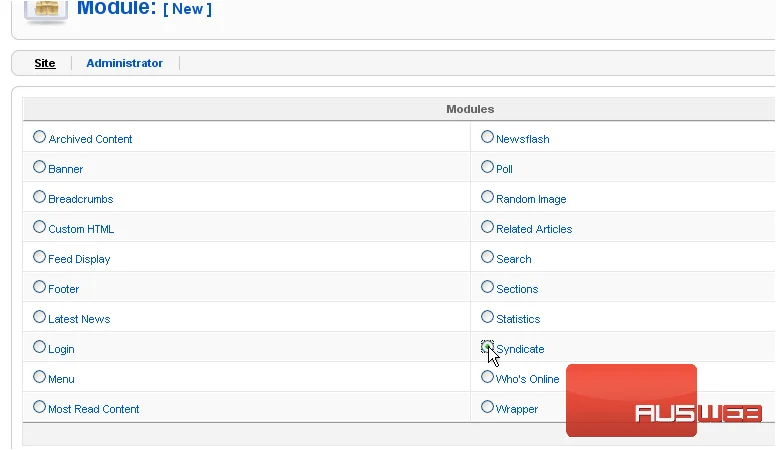Open the Site tab
The height and width of the screenshot is (450, 776).
tap(45, 63)
